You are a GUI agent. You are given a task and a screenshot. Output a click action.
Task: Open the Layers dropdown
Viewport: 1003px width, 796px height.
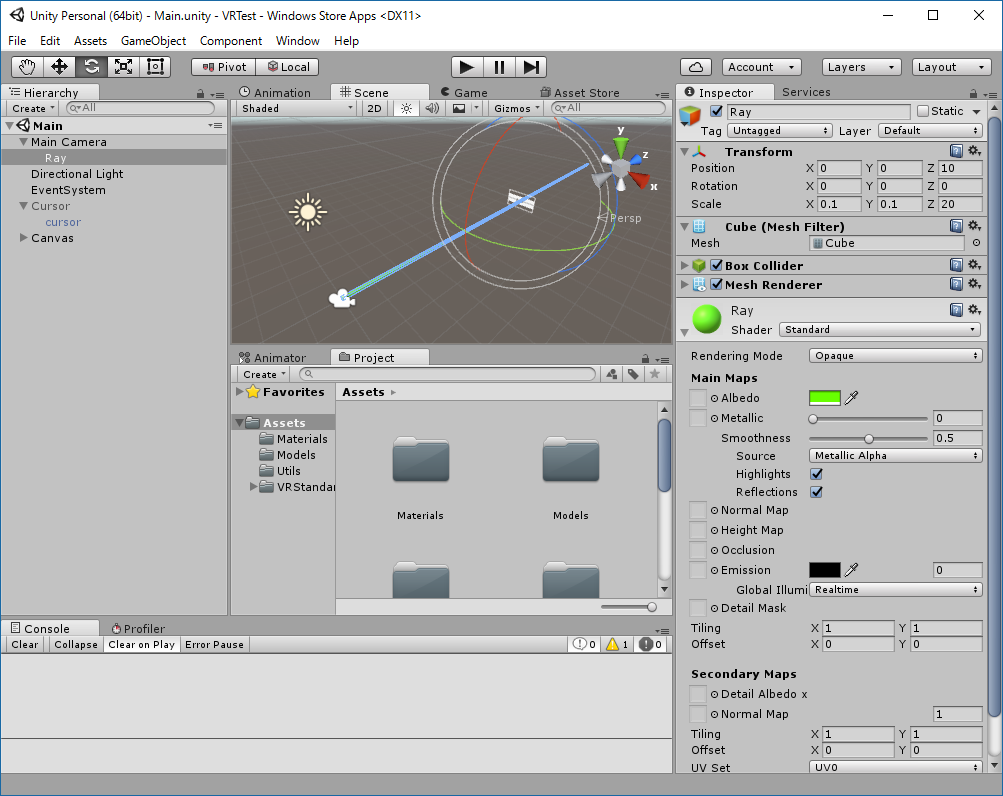point(861,67)
